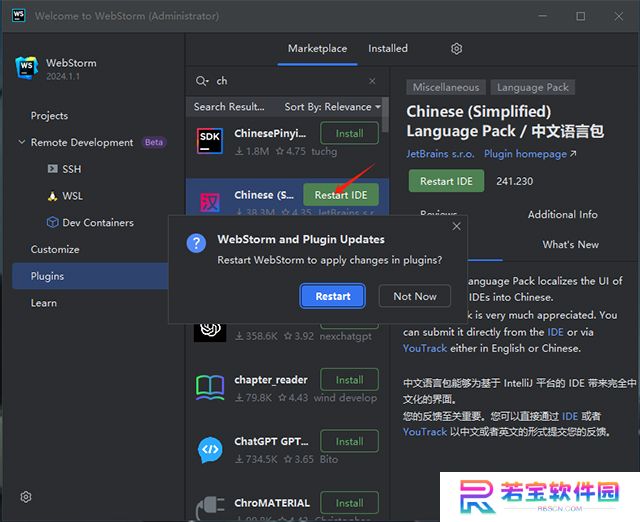This screenshot has height=522, width=640.
Task: Click the SSH terminal icon
Action: pos(53,169)
